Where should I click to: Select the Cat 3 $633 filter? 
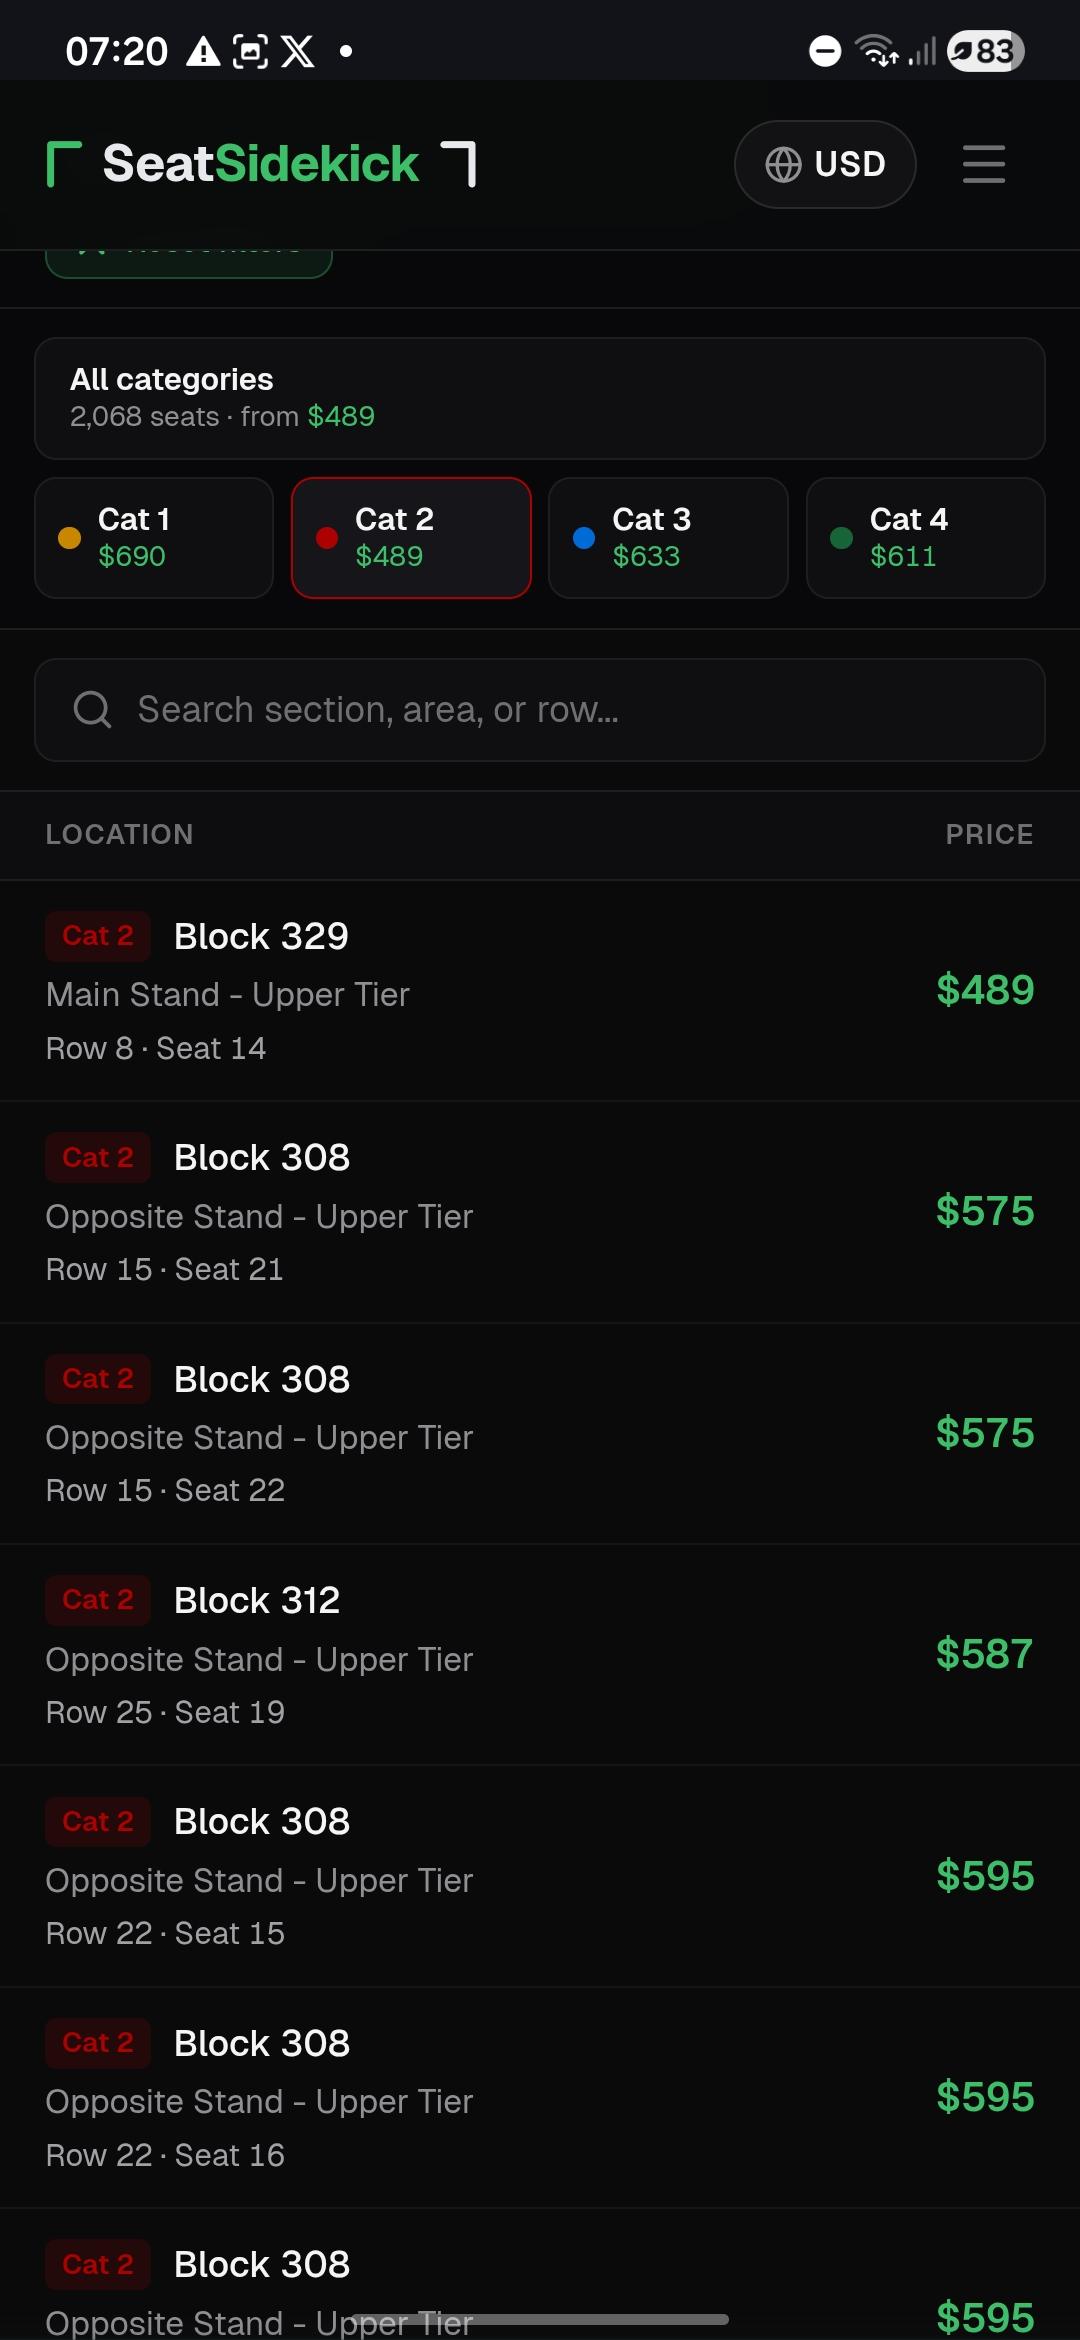tap(668, 538)
